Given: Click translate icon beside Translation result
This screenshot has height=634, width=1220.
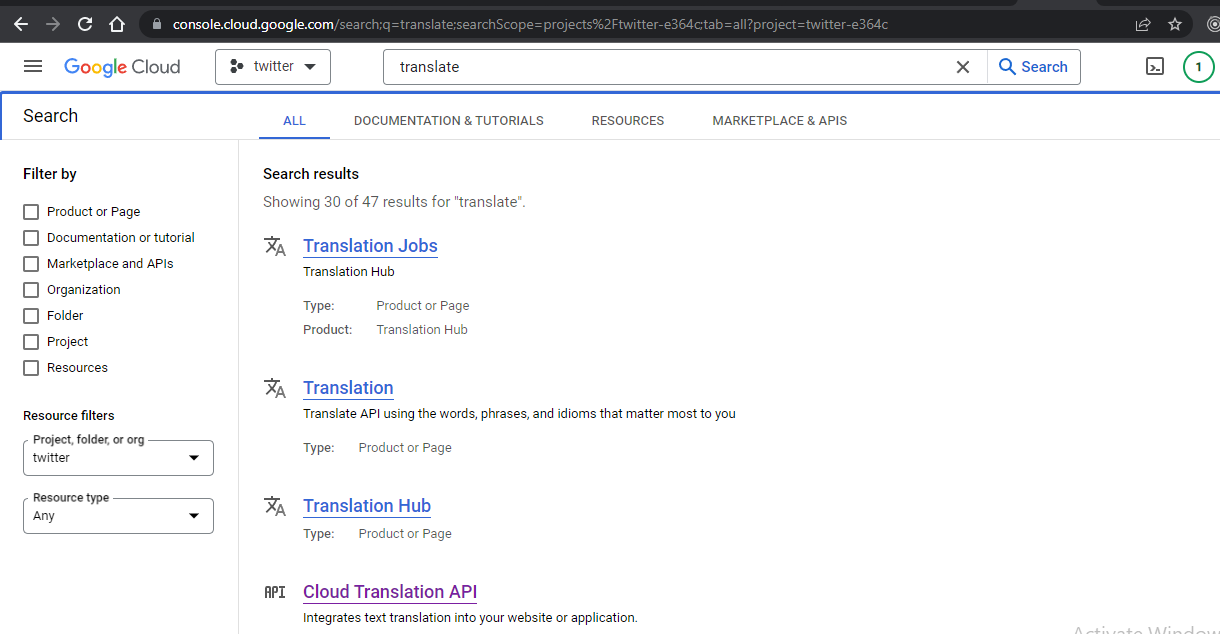Looking at the screenshot, I should coord(275,388).
